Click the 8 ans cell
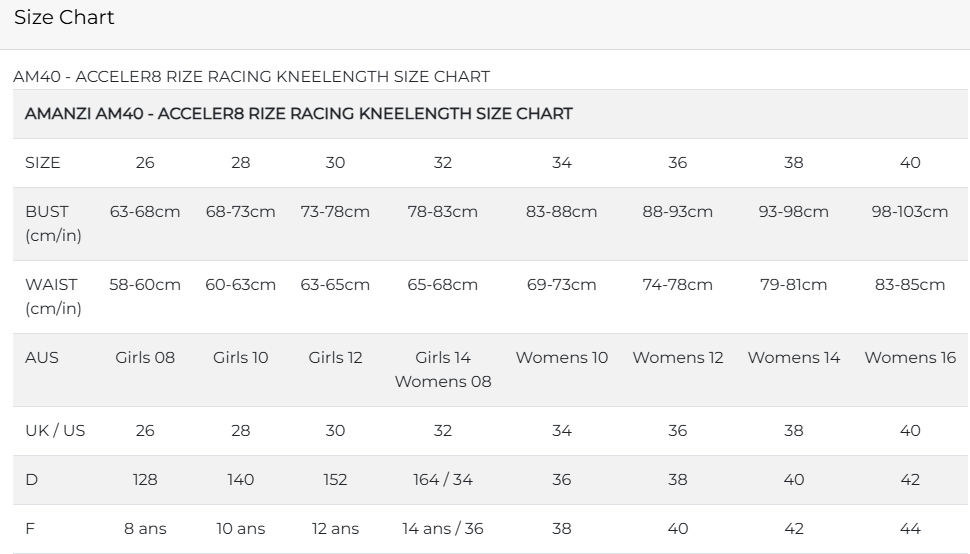Viewport: 970px width, 554px height. [x=145, y=528]
